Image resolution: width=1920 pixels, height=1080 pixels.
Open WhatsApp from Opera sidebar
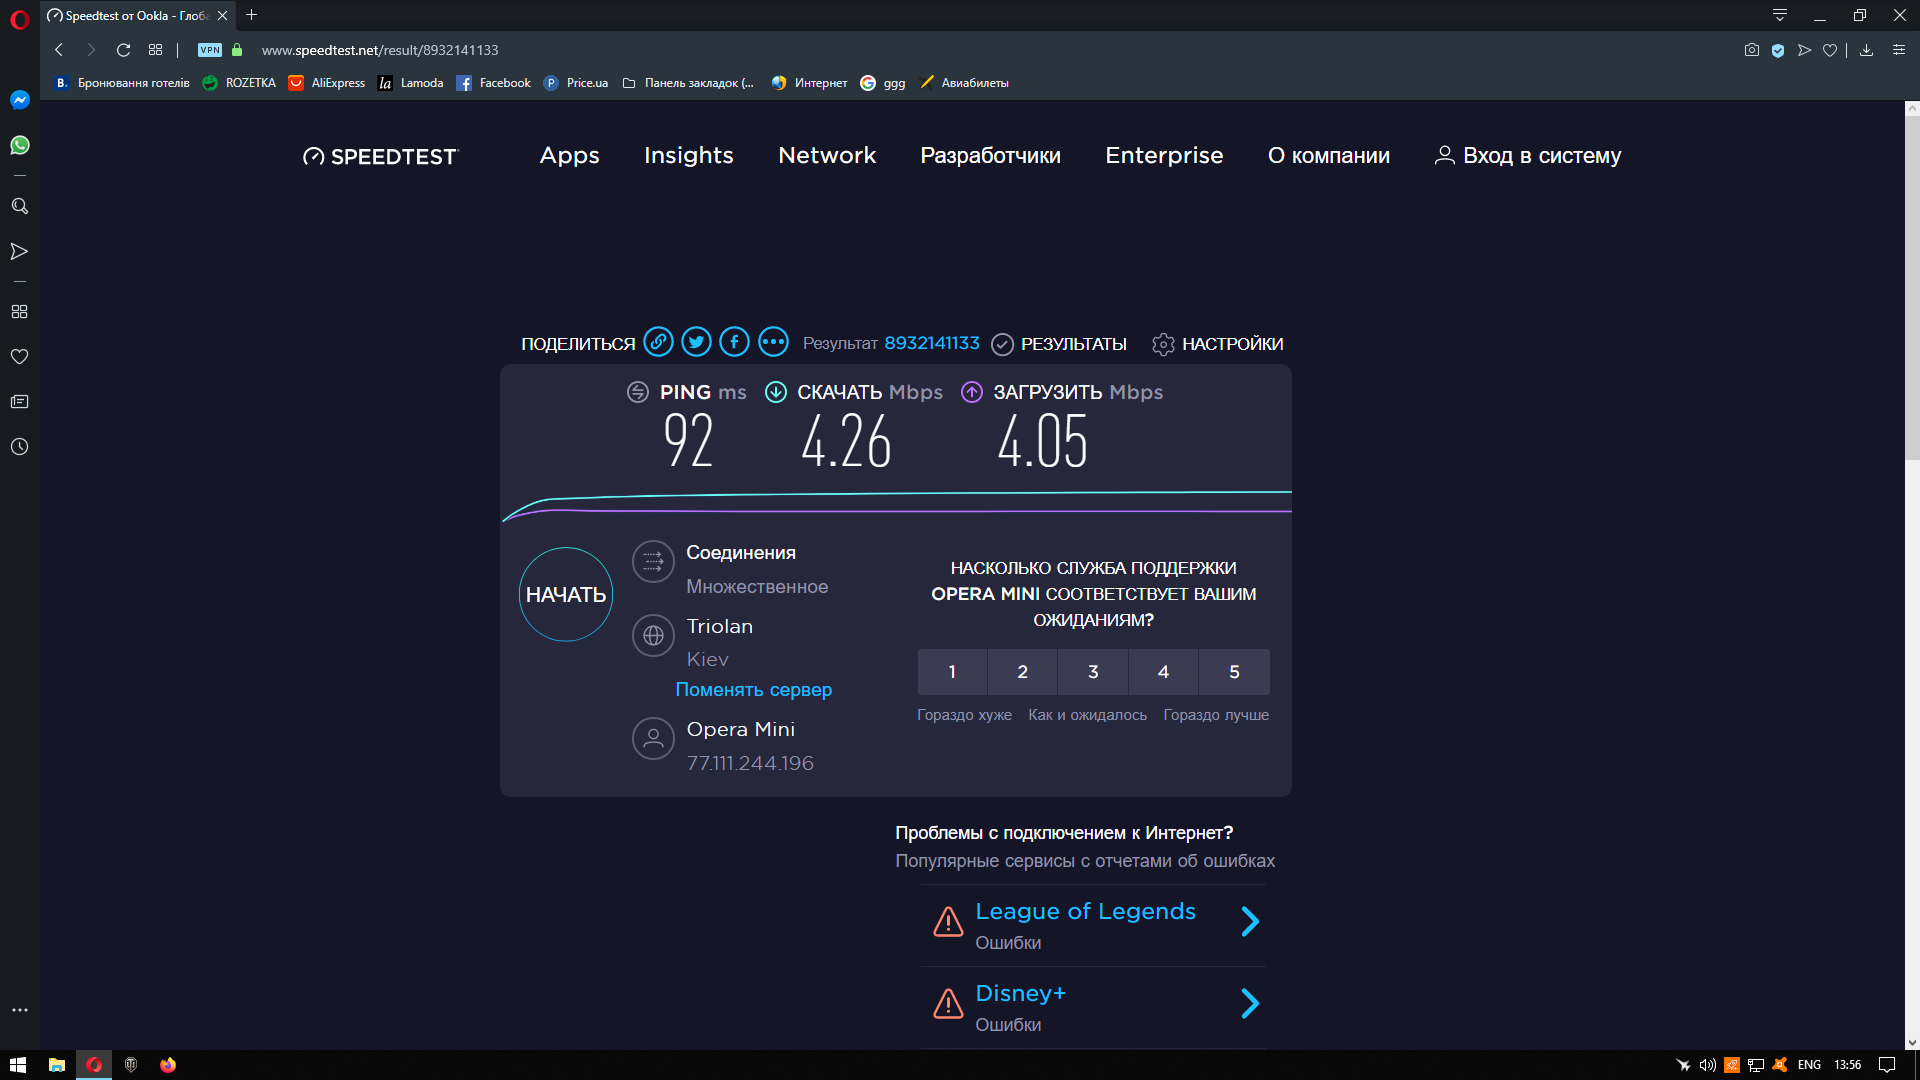tap(19, 145)
